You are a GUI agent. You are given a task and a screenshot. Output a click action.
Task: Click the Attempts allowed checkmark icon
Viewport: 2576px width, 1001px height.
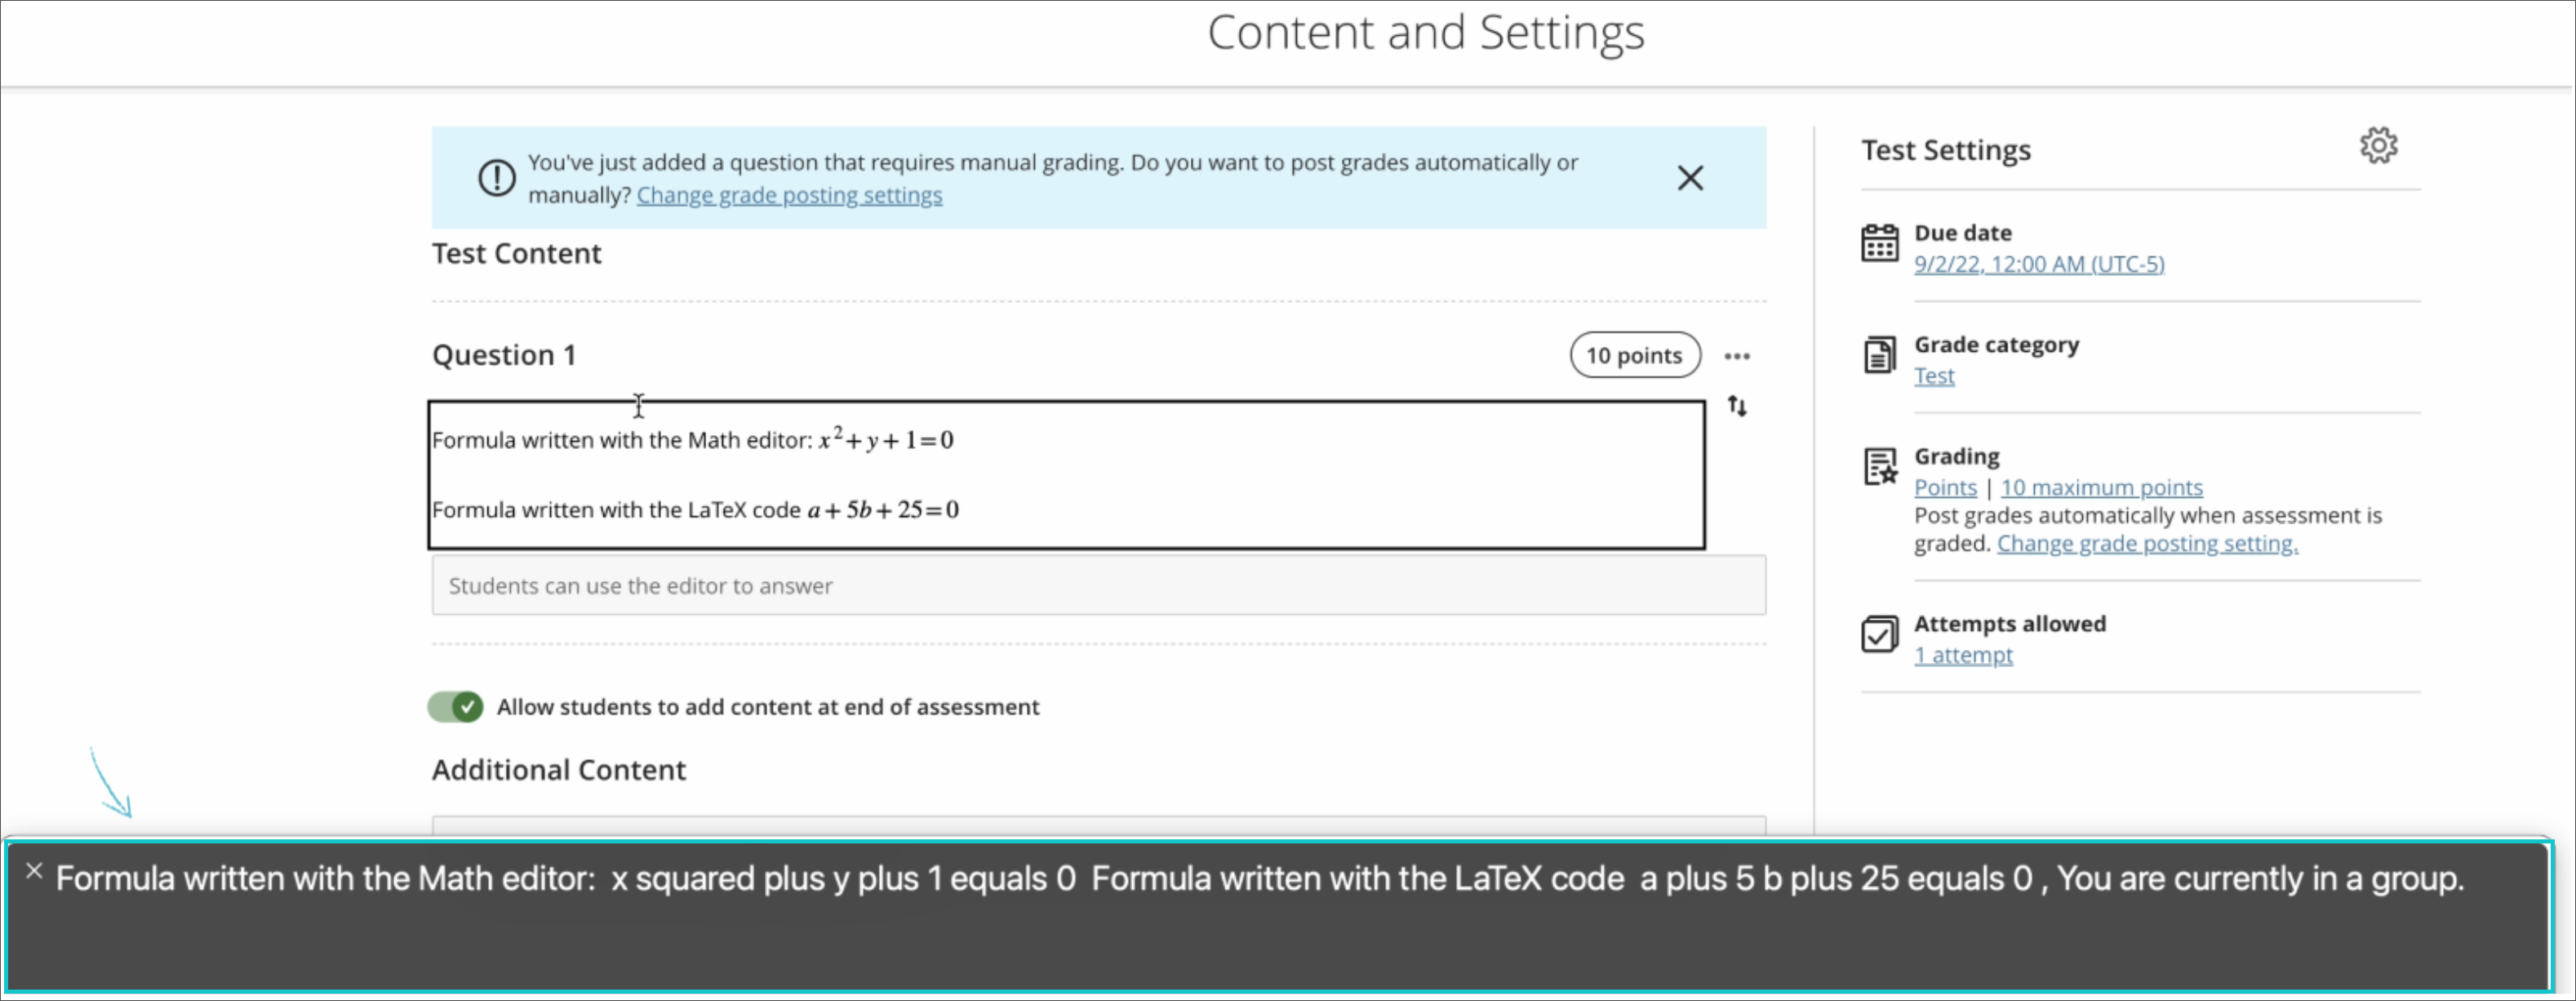1879,634
